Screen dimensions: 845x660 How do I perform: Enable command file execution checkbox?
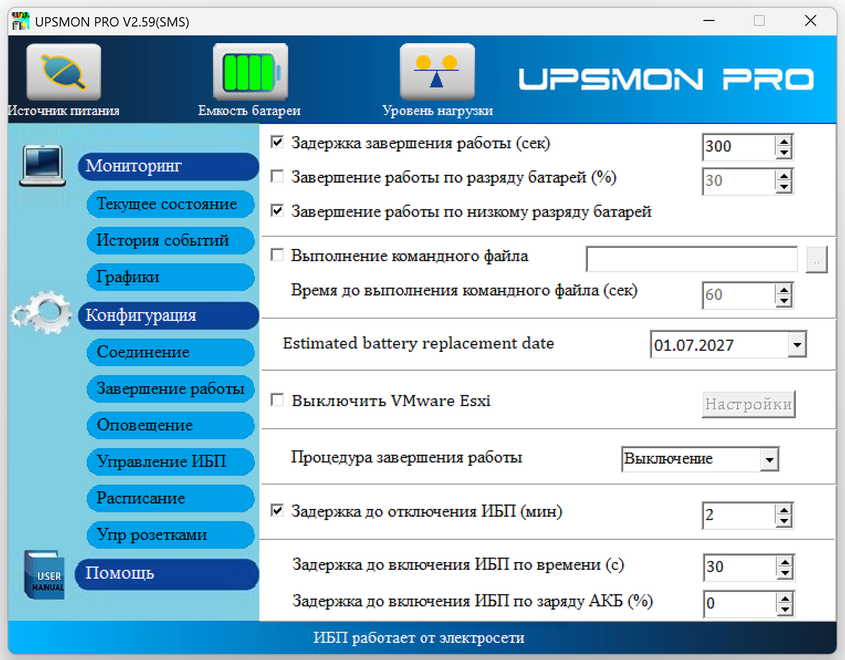click(277, 255)
